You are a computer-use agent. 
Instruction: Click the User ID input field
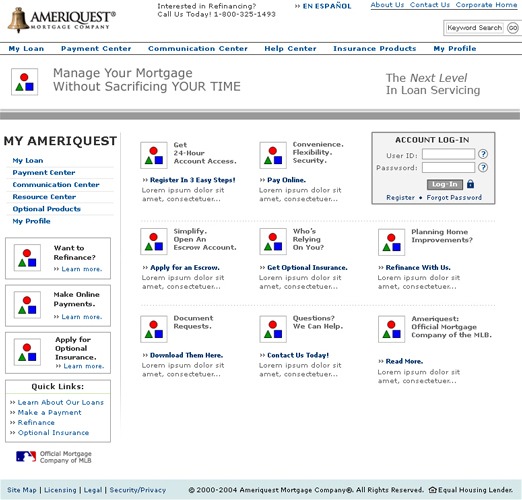(x=448, y=154)
